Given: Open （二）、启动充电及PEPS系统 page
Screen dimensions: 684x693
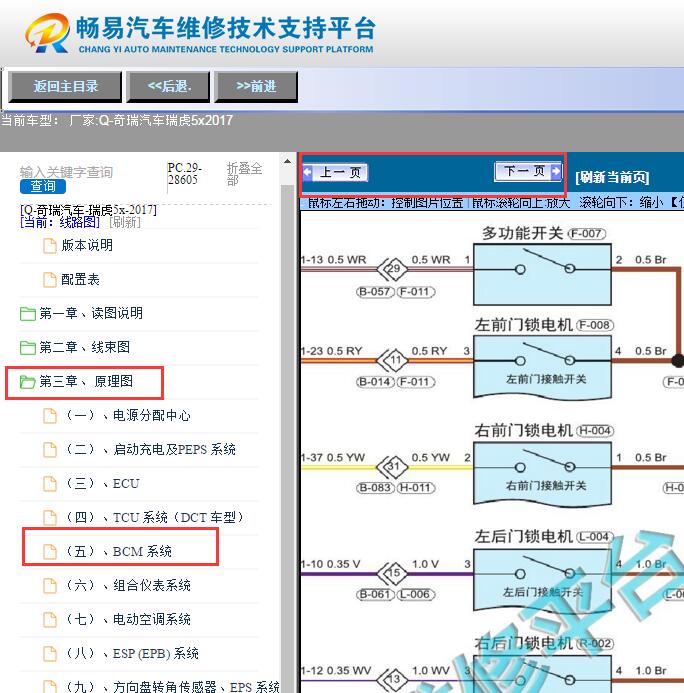Looking at the screenshot, I should 150,449.
